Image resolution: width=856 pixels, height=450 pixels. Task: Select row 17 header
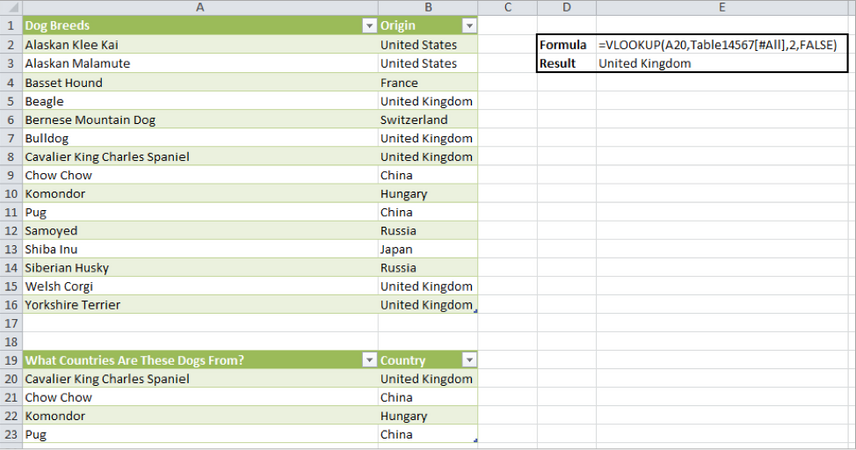click(11, 323)
